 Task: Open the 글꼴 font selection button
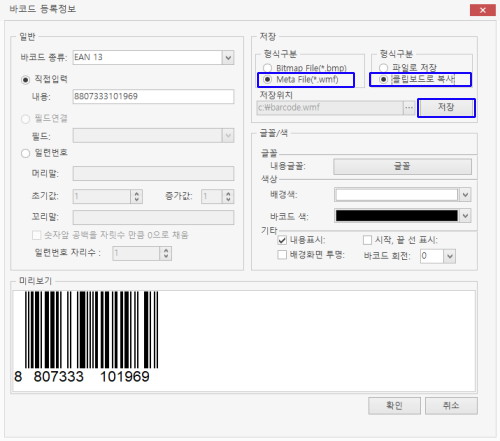coord(402,166)
